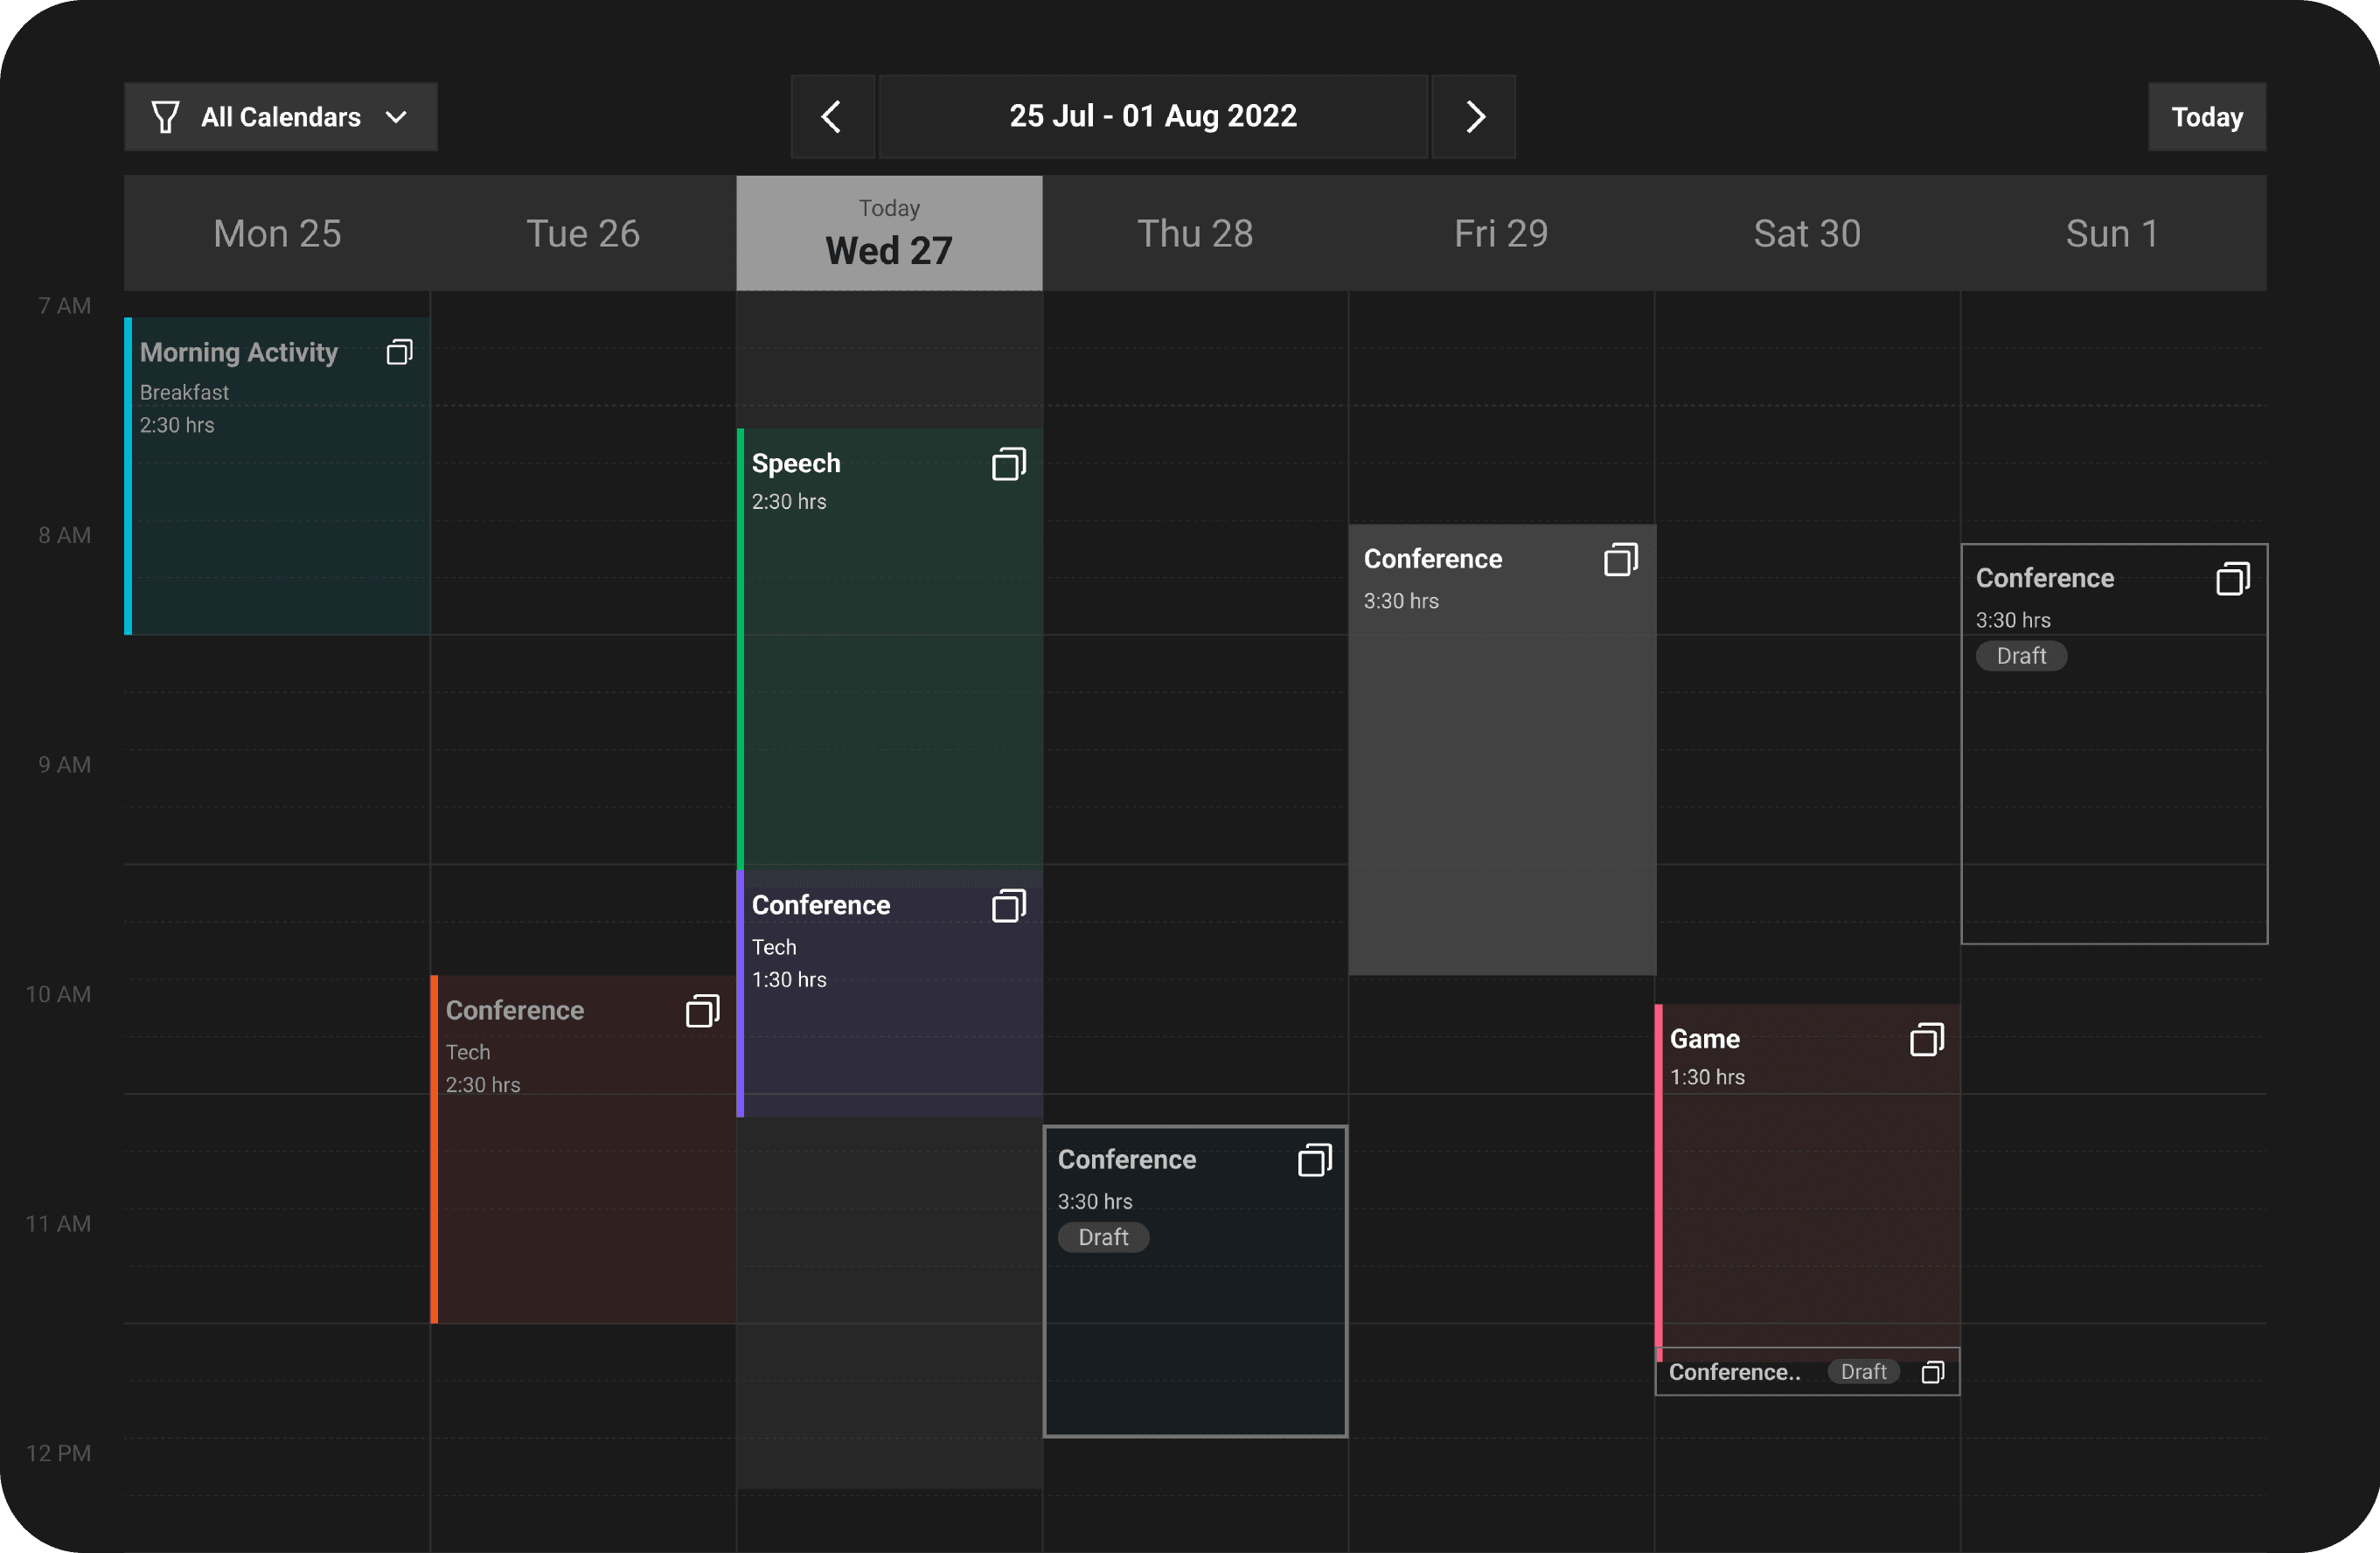This screenshot has height=1553, width=2380.
Task: Open the All Calendars dropdown
Action: tap(280, 117)
